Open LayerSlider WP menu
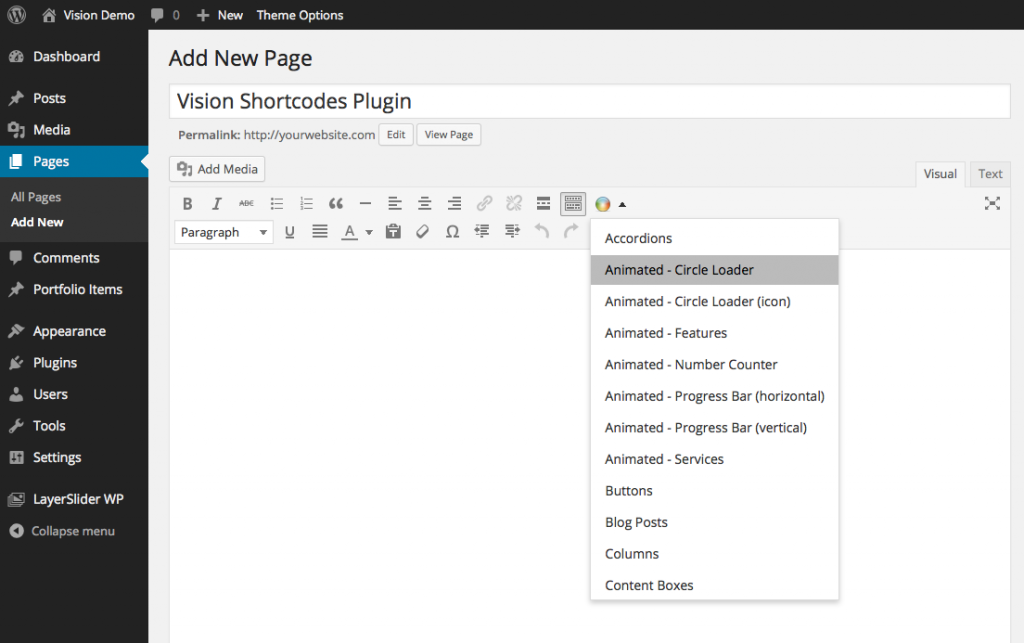This screenshot has height=643, width=1024. (x=74, y=499)
